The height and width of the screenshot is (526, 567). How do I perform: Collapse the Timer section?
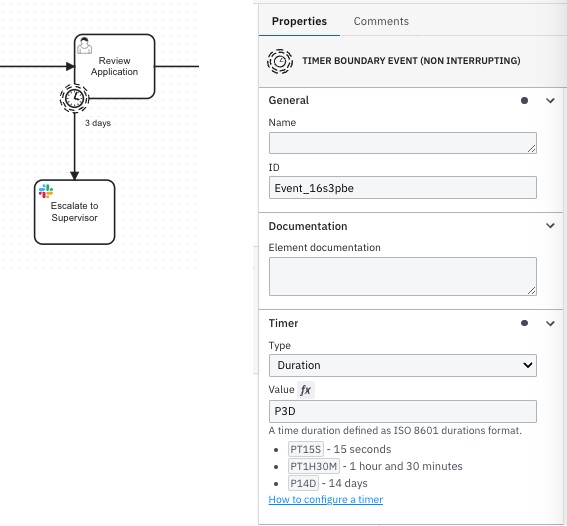[x=550, y=323]
